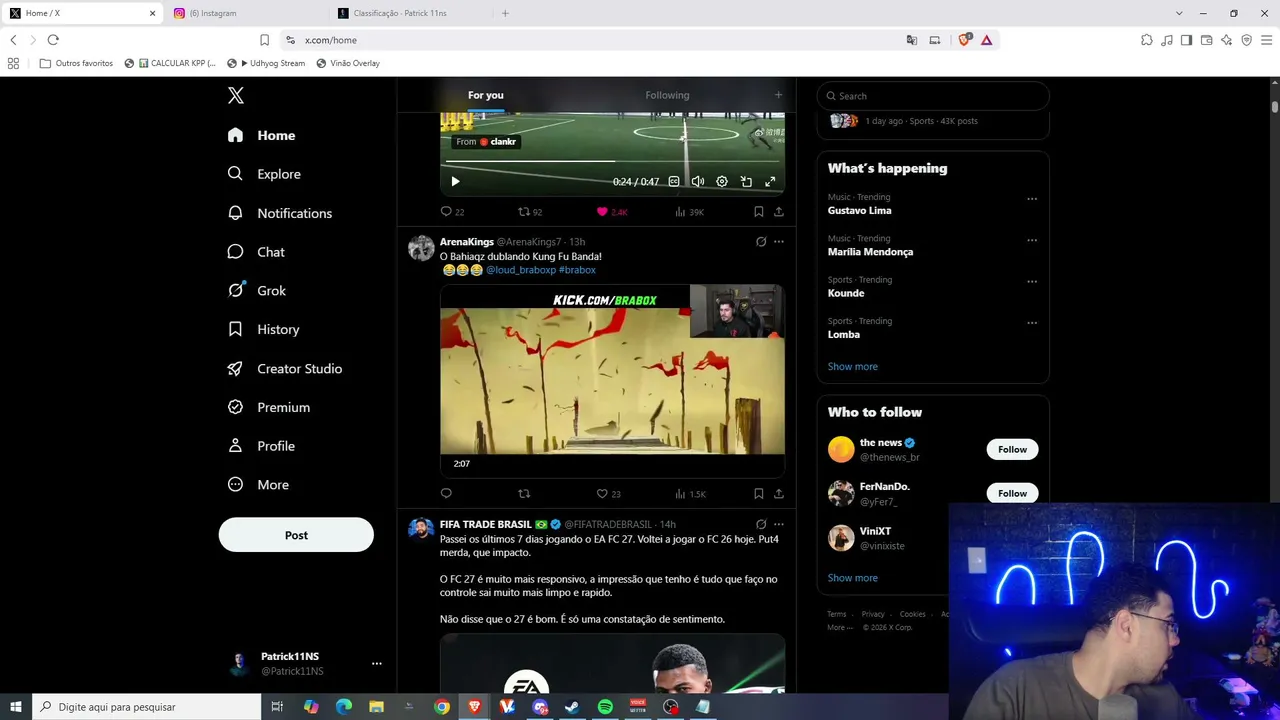Viewport: 1280px width, 720px height.
Task: Reload the page in the browser toolbar
Action: pyautogui.click(x=53, y=40)
